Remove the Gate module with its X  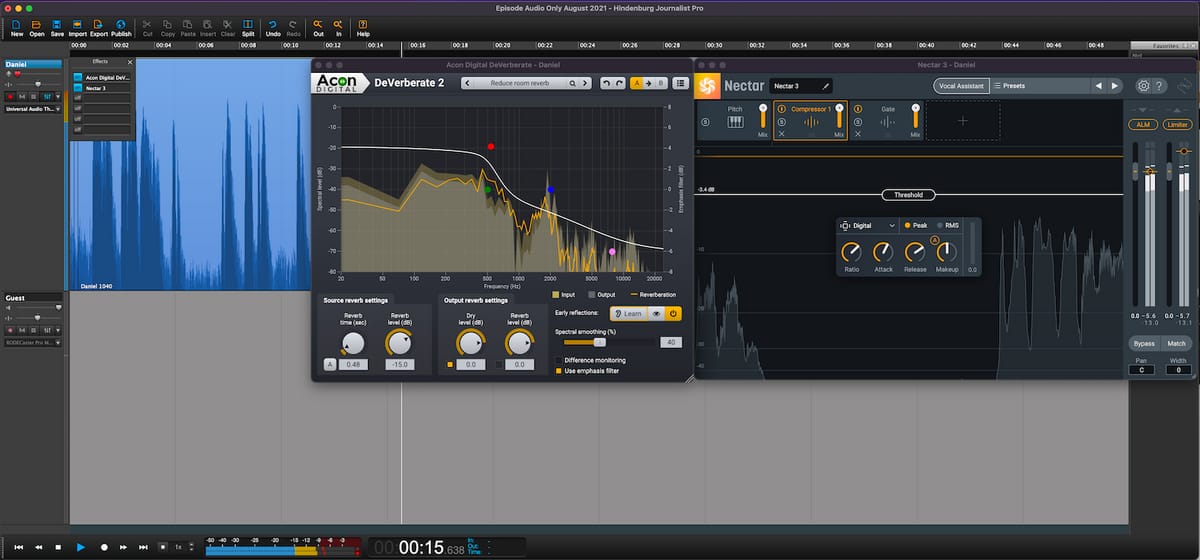(x=858, y=134)
